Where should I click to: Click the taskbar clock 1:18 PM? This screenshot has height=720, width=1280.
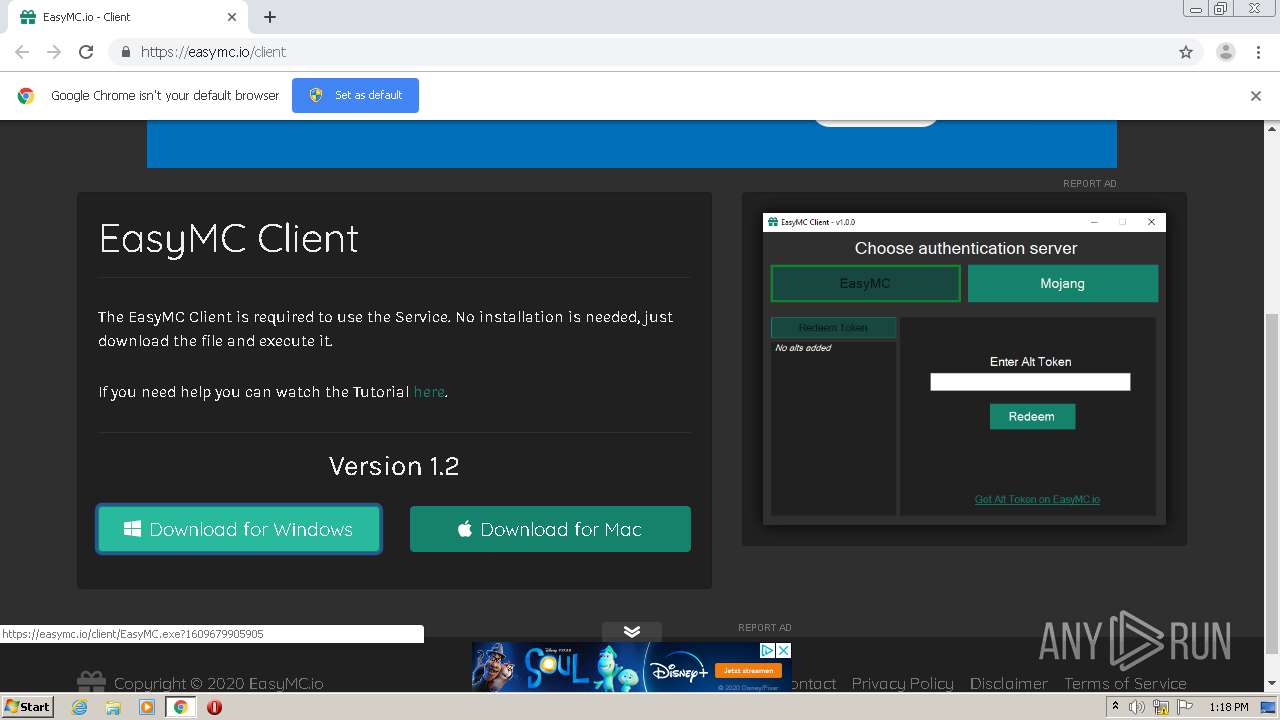click(x=1229, y=707)
